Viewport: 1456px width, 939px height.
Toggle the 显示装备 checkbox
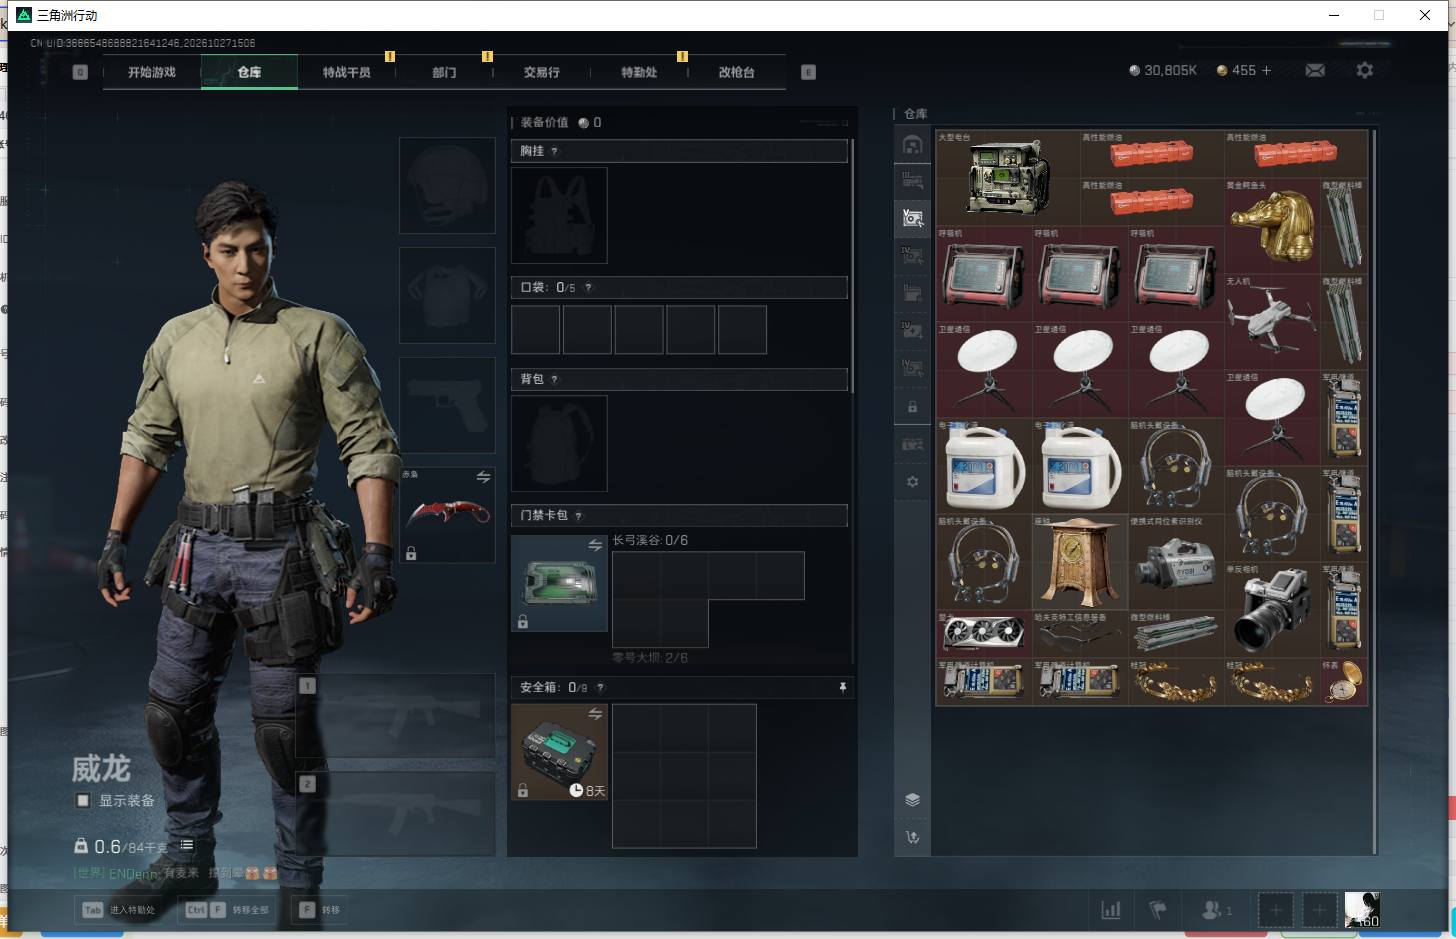[x=83, y=800]
